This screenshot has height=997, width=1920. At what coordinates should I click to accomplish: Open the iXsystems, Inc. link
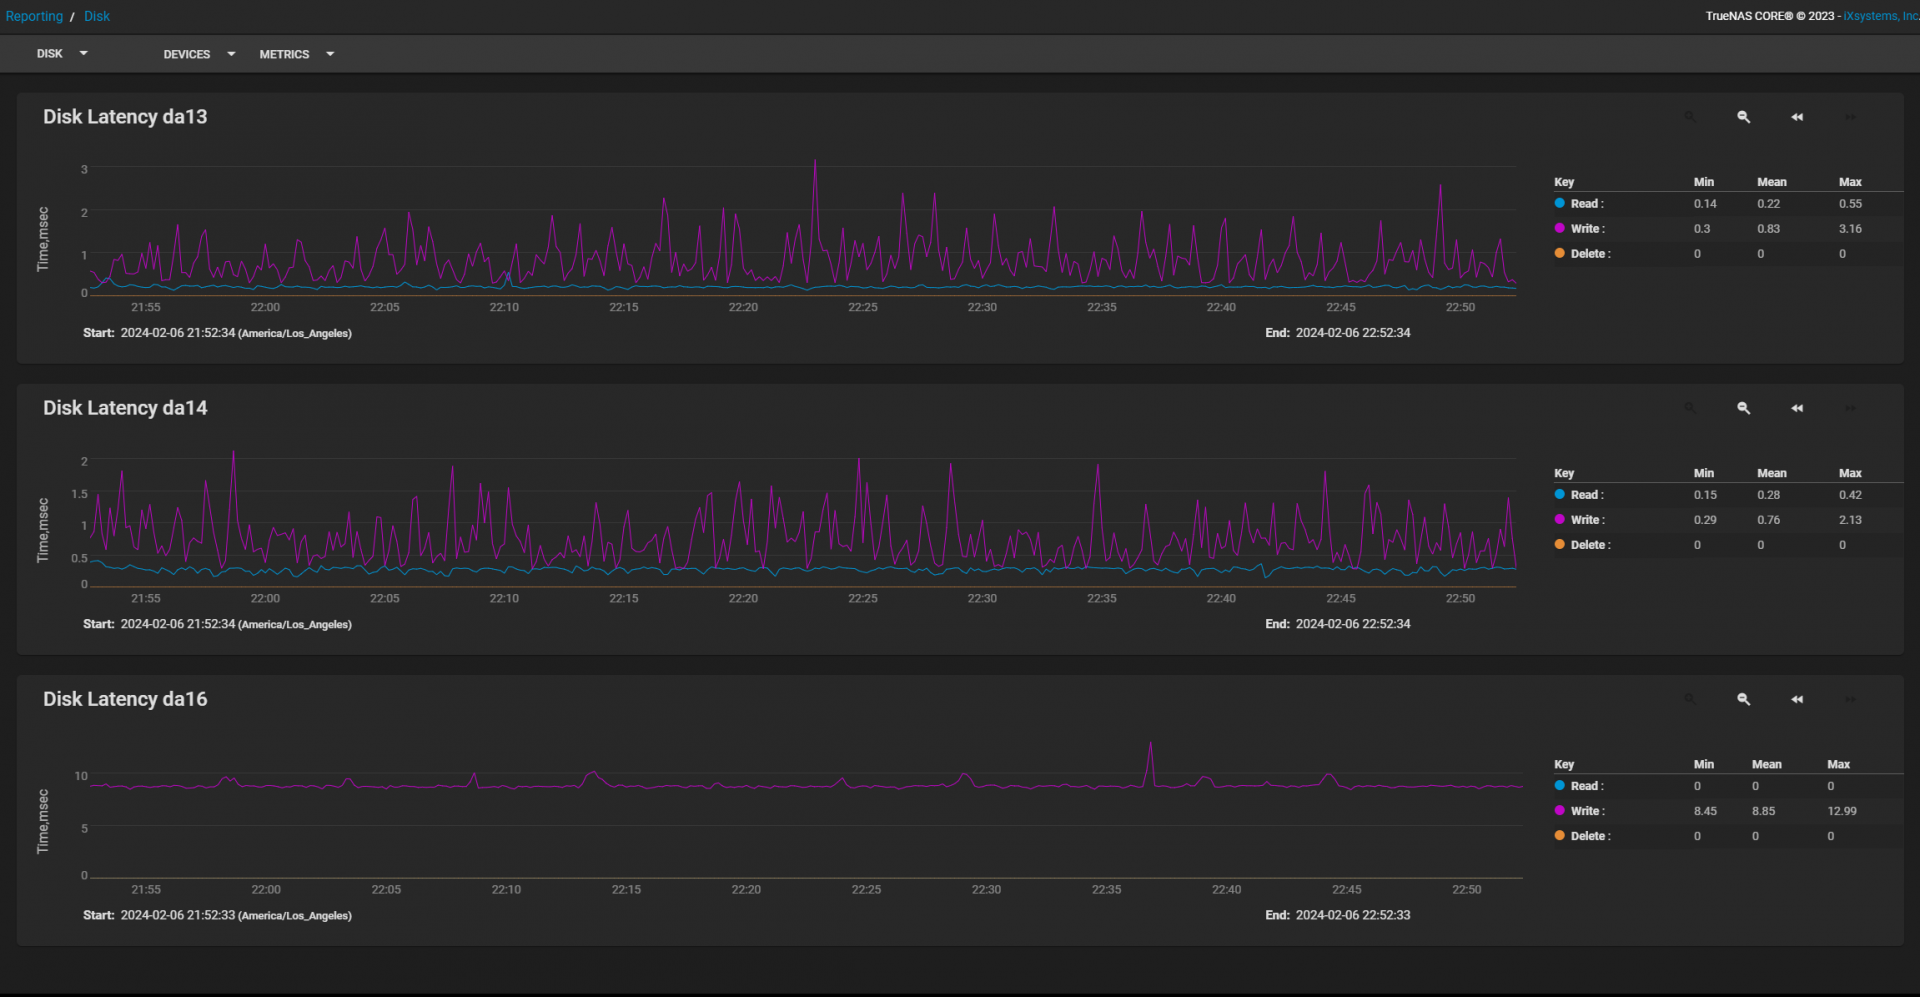click(x=1881, y=16)
